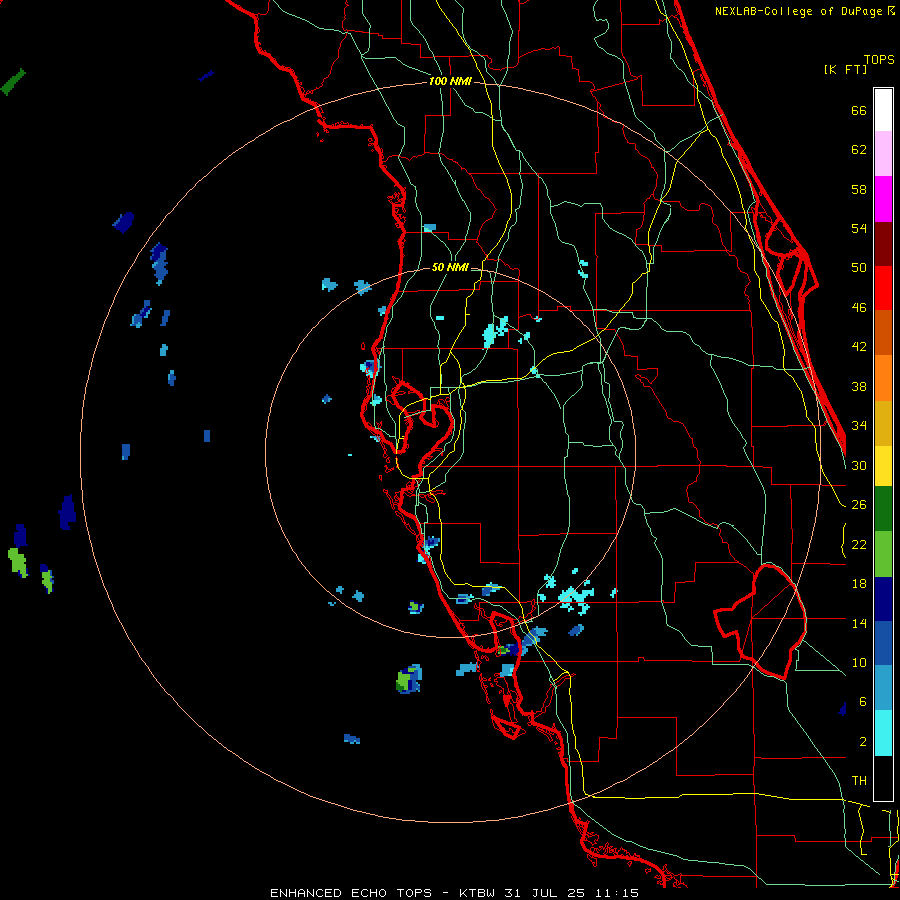Click the bright red 46–50 K FT swatch
The height and width of the screenshot is (900, 900).
883,288
